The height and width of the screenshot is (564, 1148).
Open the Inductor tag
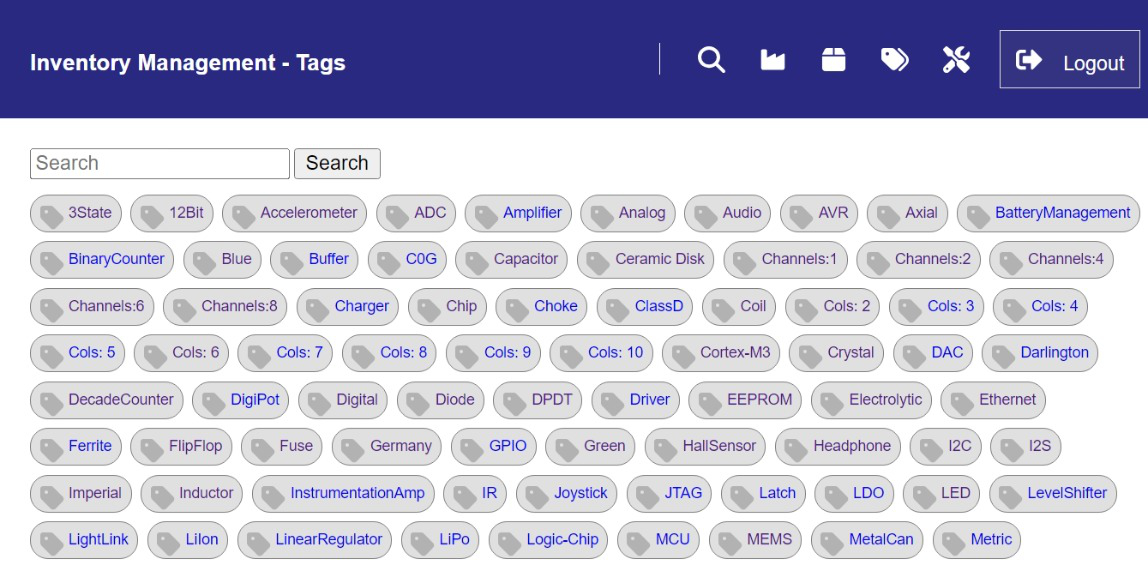[192, 494]
